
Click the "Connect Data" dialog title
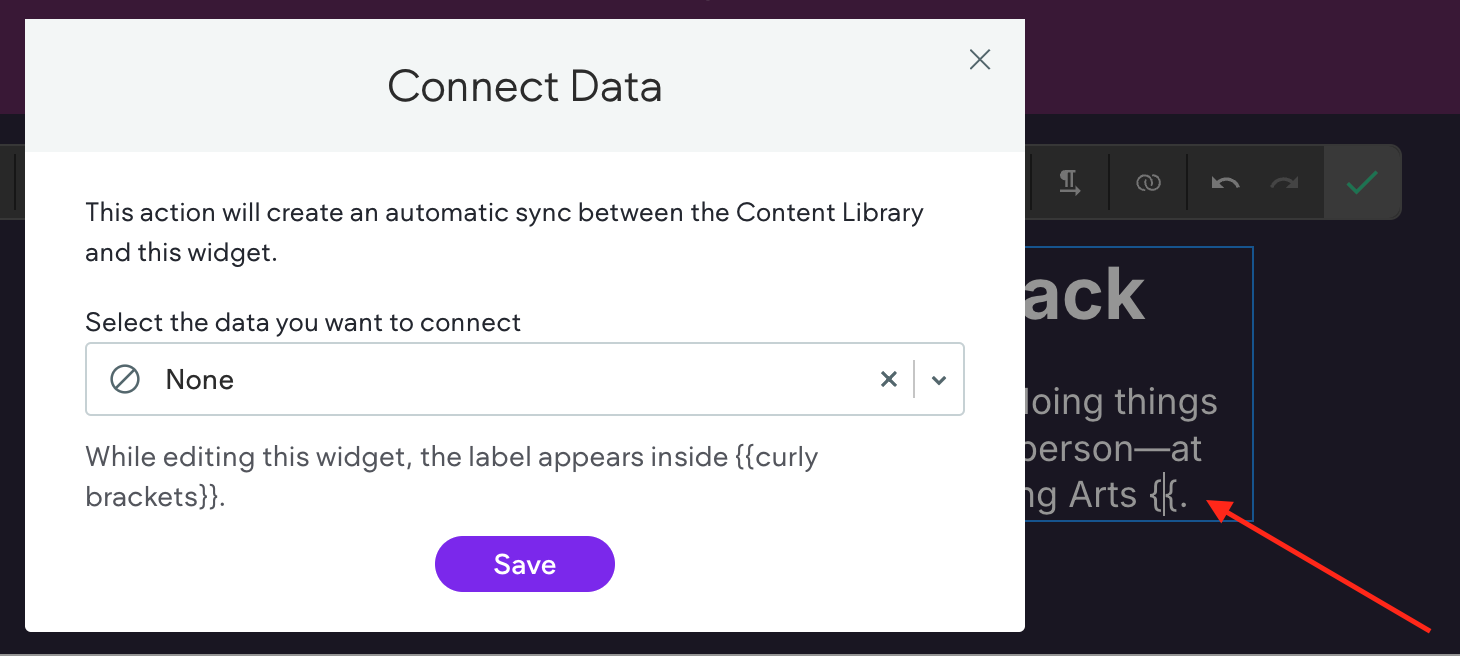click(524, 86)
